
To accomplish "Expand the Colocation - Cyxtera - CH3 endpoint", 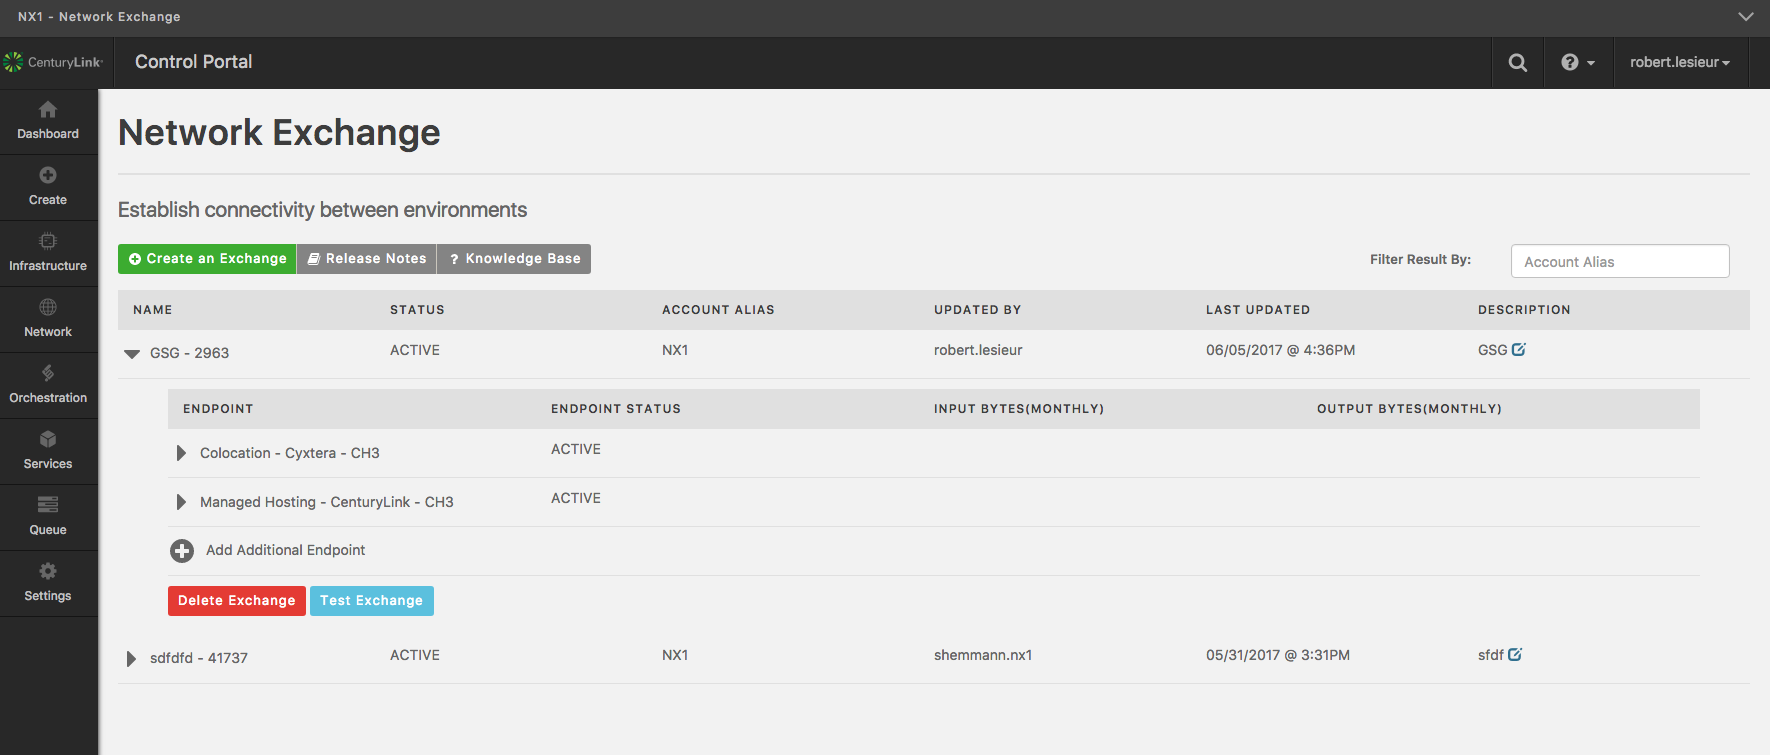I will tap(181, 453).
